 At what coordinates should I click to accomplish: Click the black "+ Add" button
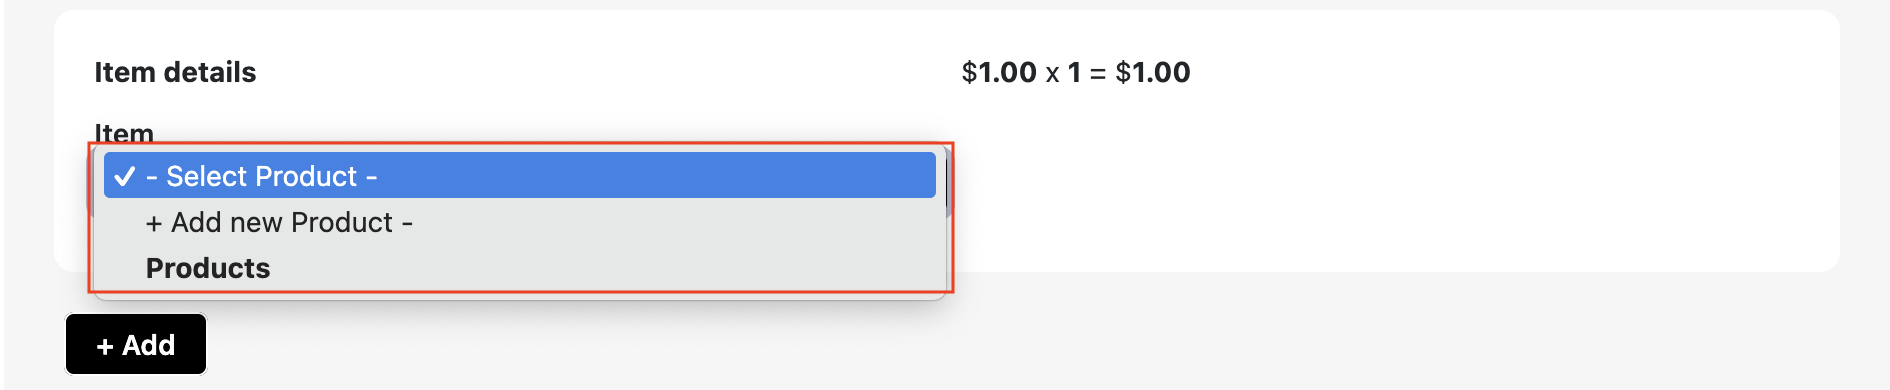pos(136,344)
